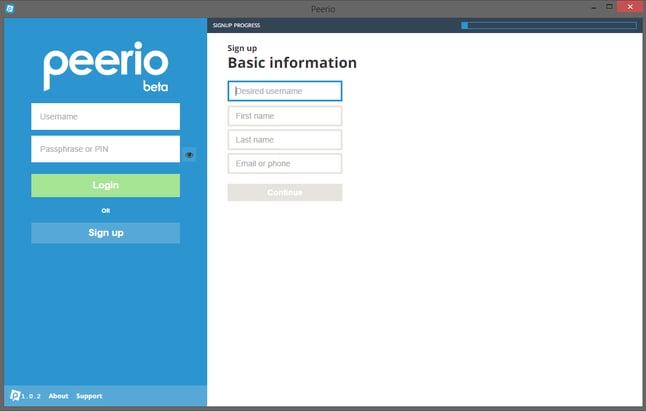Toggle passphrase visibility eye icon

(x=189, y=155)
